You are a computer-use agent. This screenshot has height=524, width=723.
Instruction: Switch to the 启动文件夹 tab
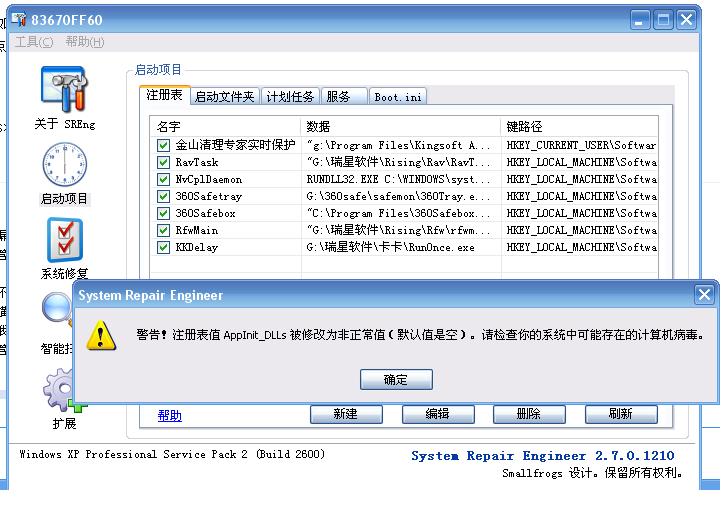click(225, 96)
